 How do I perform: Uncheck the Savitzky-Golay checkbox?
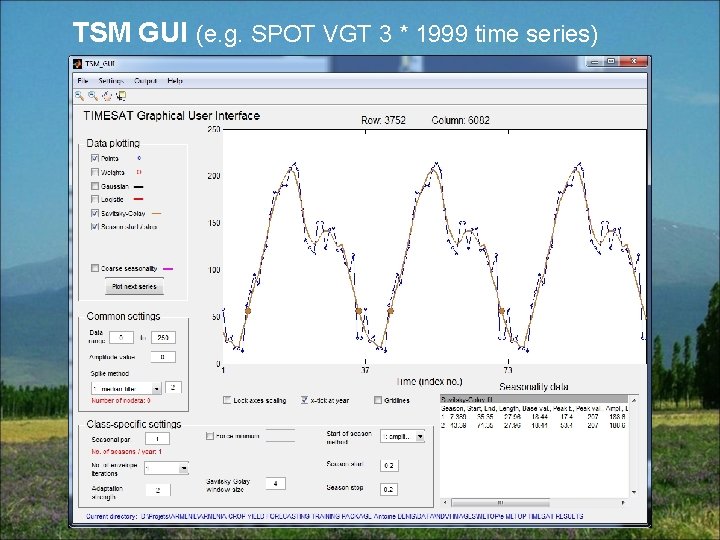pos(95,213)
